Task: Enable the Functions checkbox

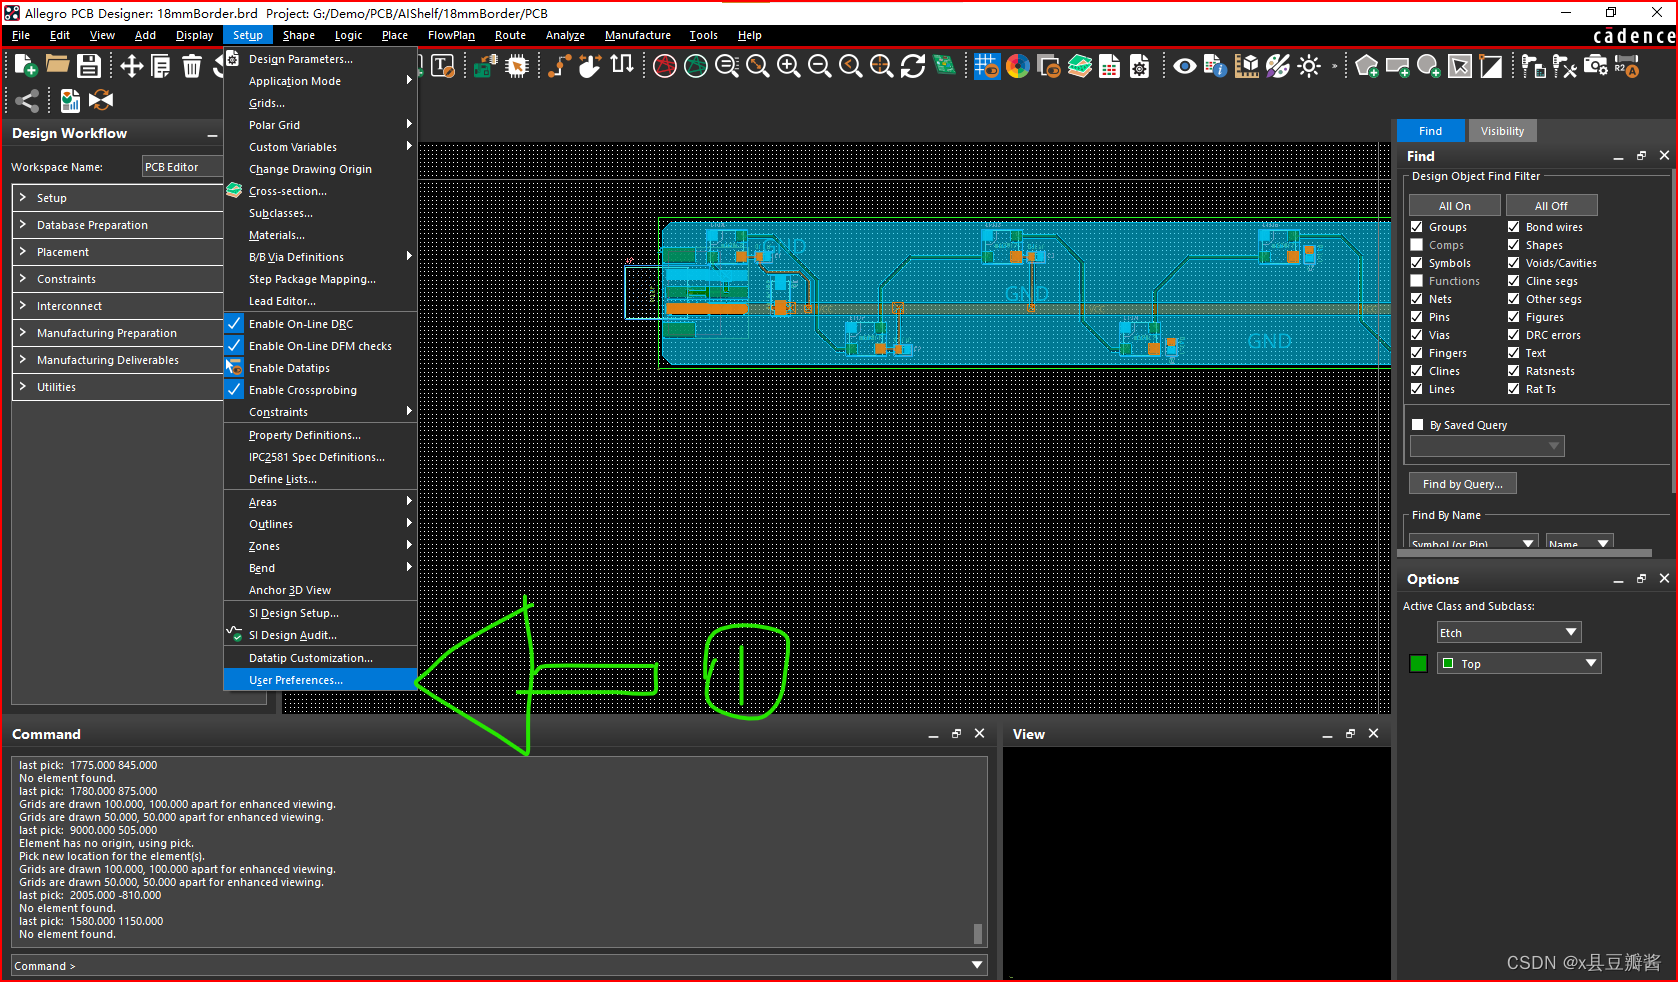Action: (x=1417, y=281)
